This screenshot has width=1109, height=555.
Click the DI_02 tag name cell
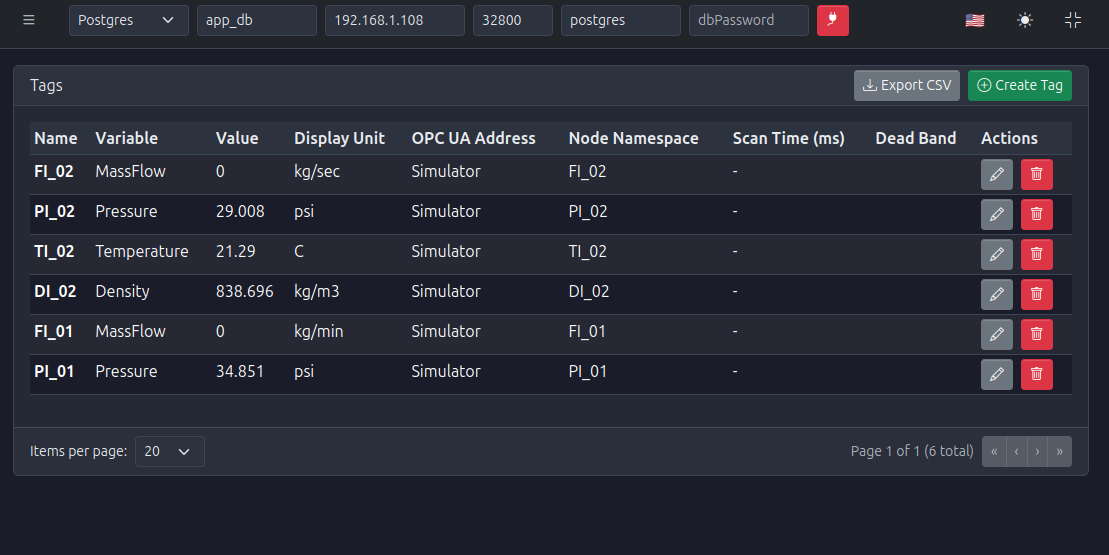tap(55, 291)
